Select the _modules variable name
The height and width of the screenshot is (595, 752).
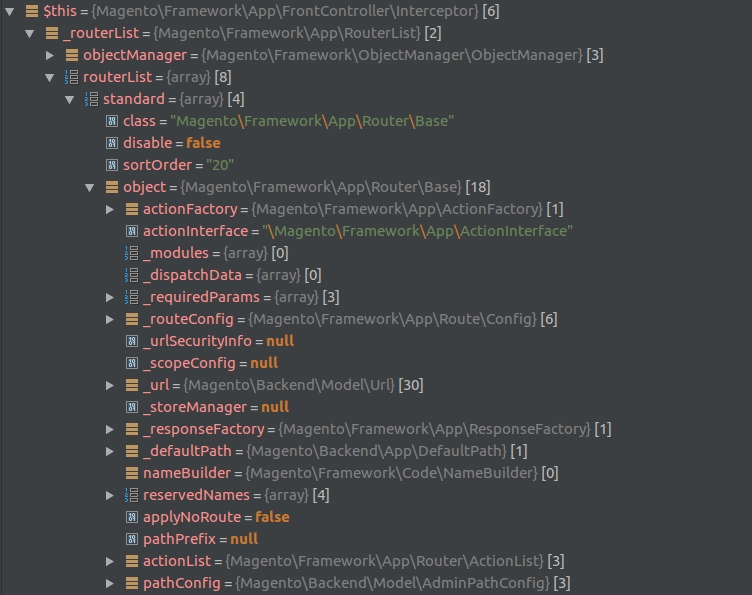[x=176, y=253]
